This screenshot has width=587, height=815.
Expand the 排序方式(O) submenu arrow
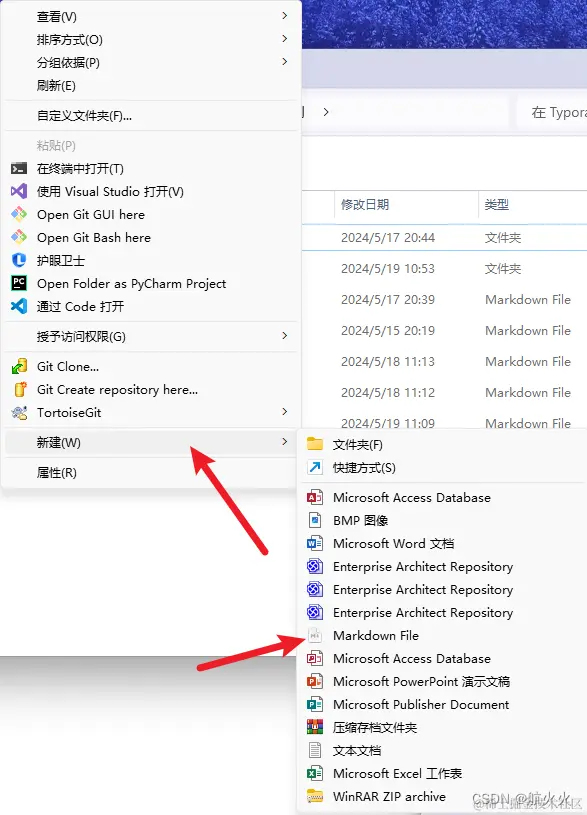click(284, 39)
